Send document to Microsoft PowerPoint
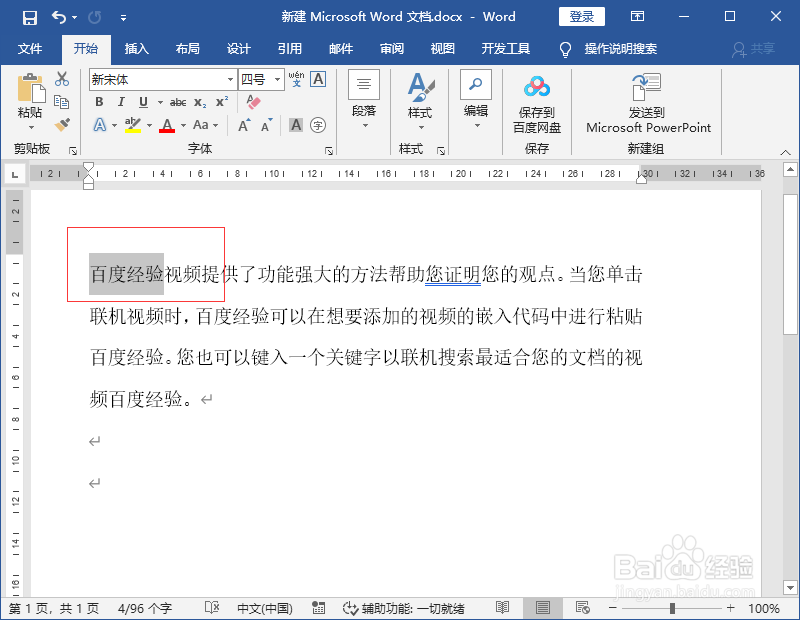Viewport: 800px width, 620px height. (x=648, y=104)
